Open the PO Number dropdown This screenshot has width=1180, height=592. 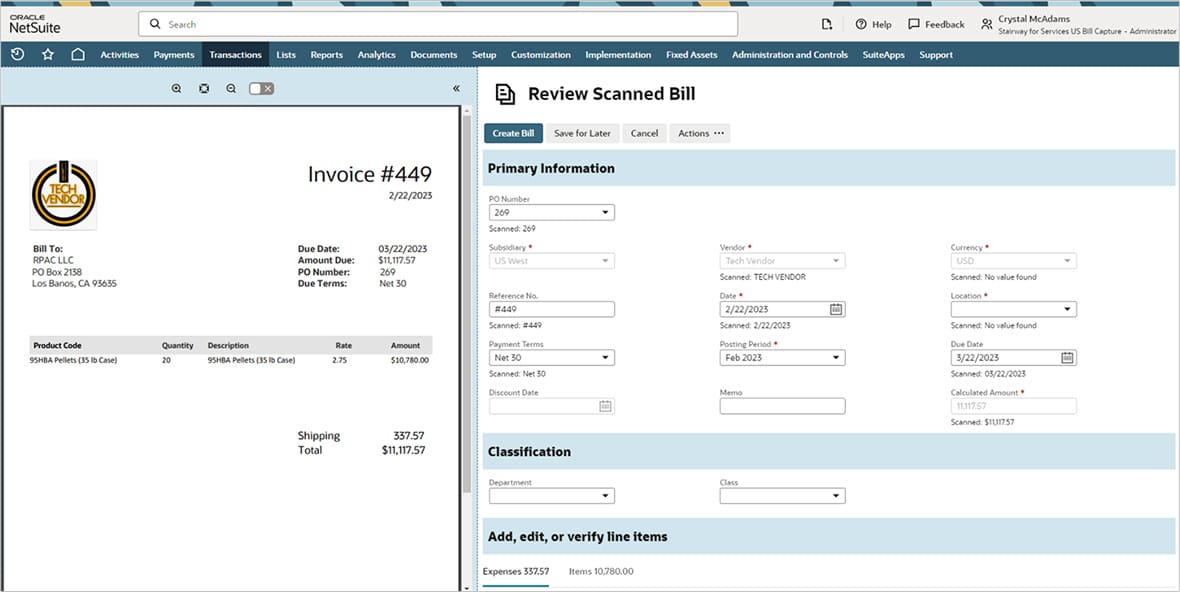[x=605, y=211]
